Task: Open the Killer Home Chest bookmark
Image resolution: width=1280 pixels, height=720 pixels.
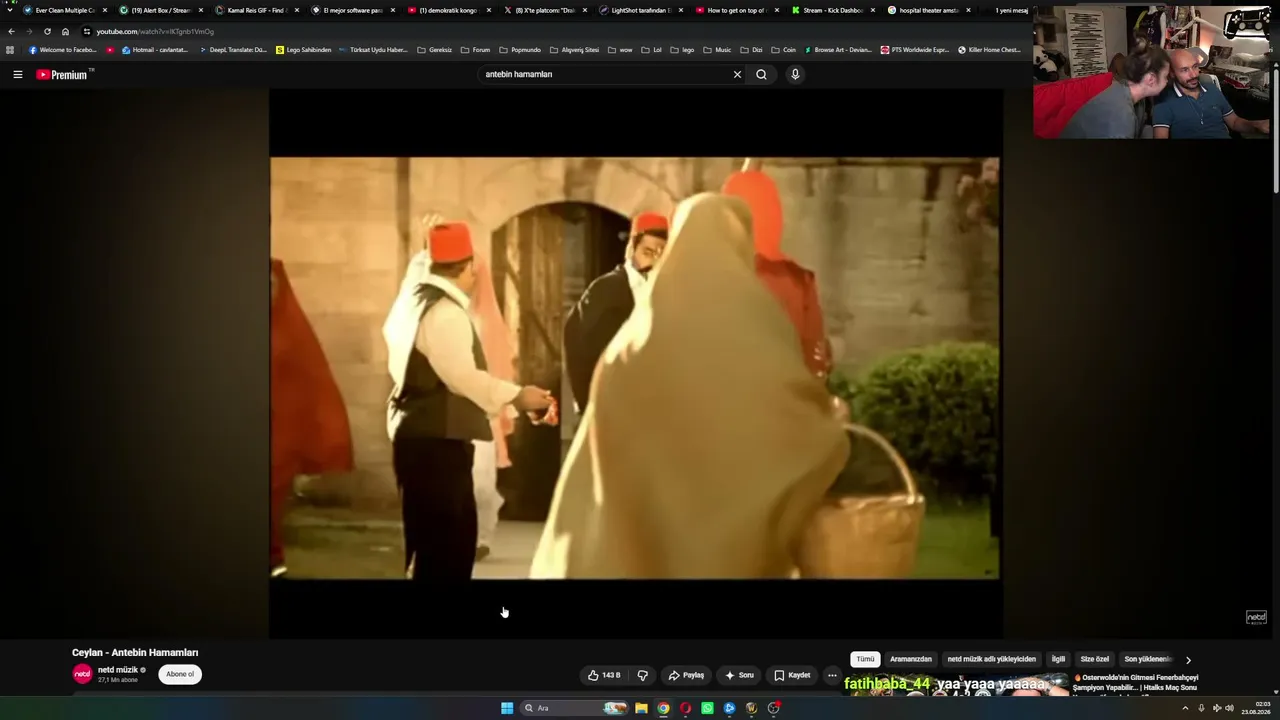Action: 989,50
